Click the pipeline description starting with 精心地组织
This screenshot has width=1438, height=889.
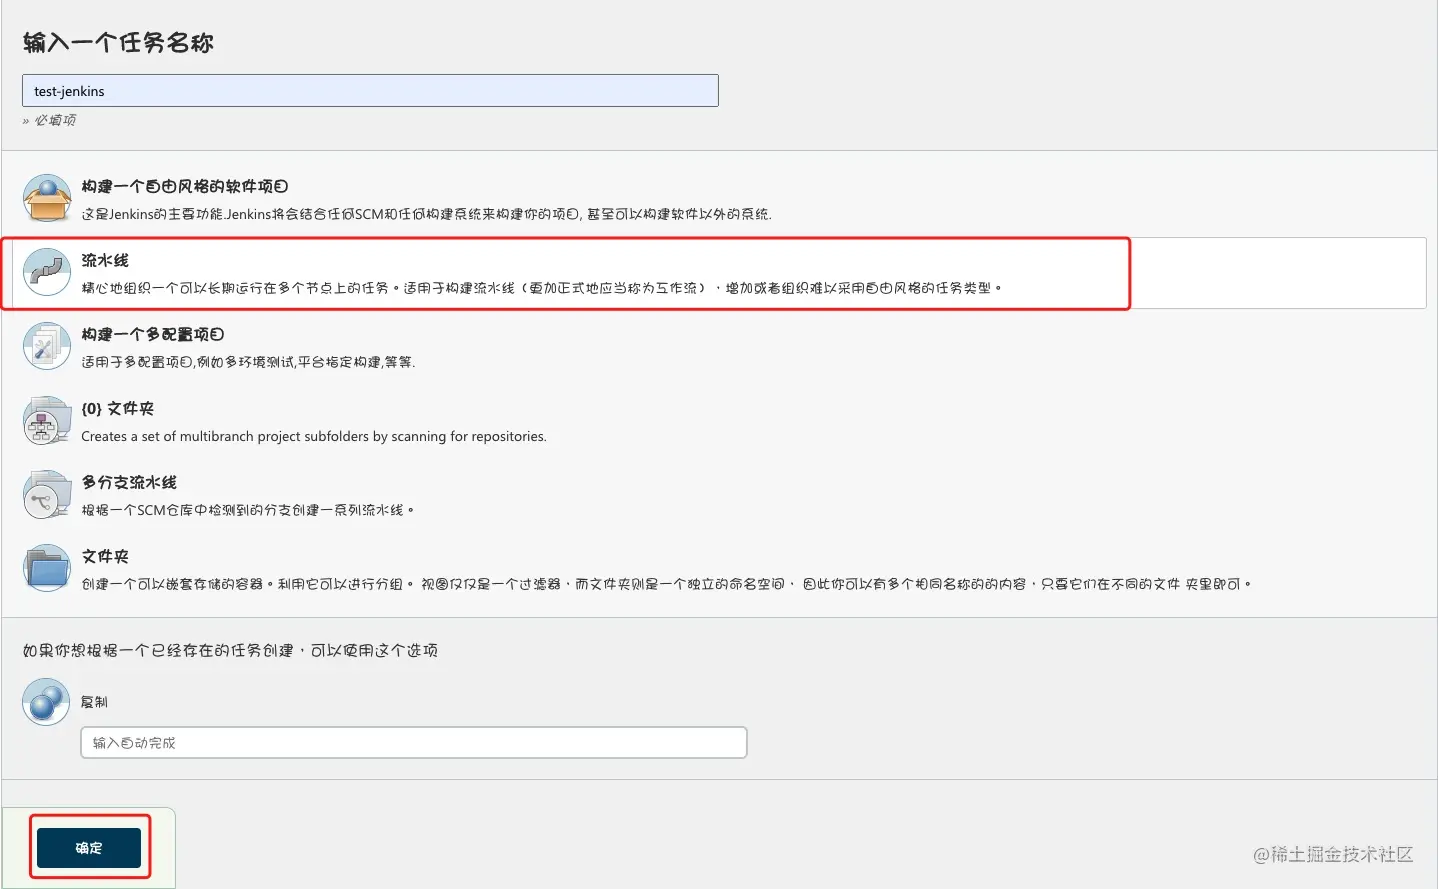541,288
